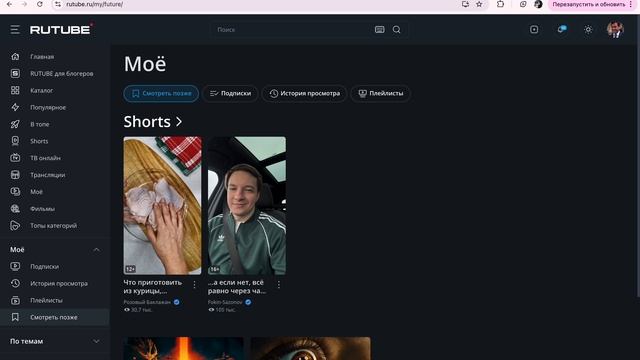
Task: Click the Фильмы icon
Action: coord(15,208)
